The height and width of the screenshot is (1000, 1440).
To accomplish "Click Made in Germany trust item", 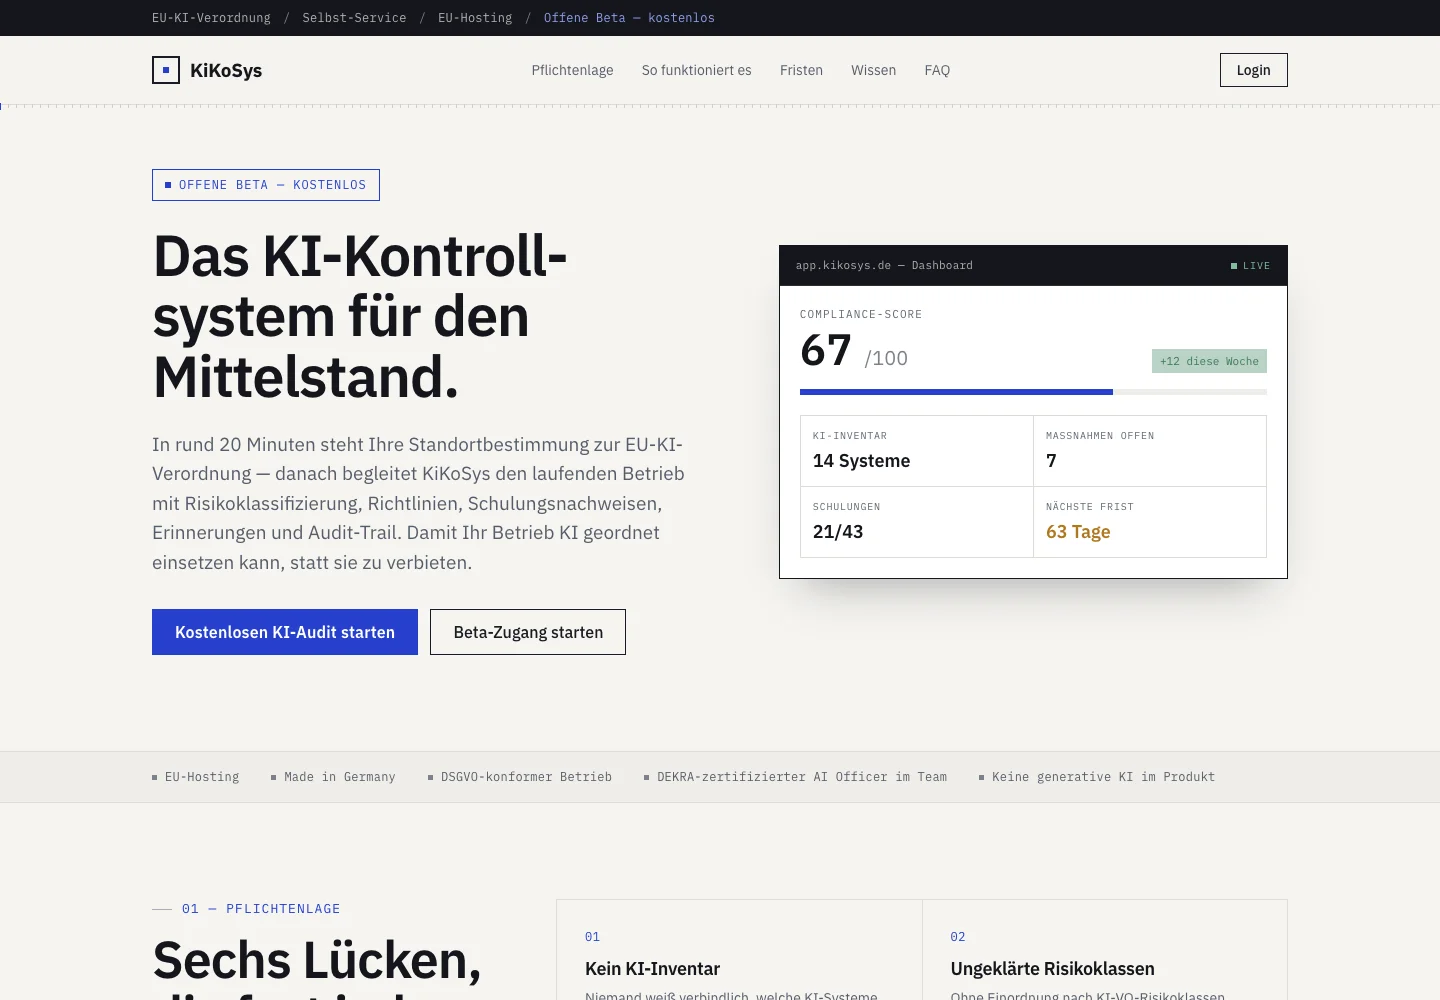I will [x=333, y=777].
